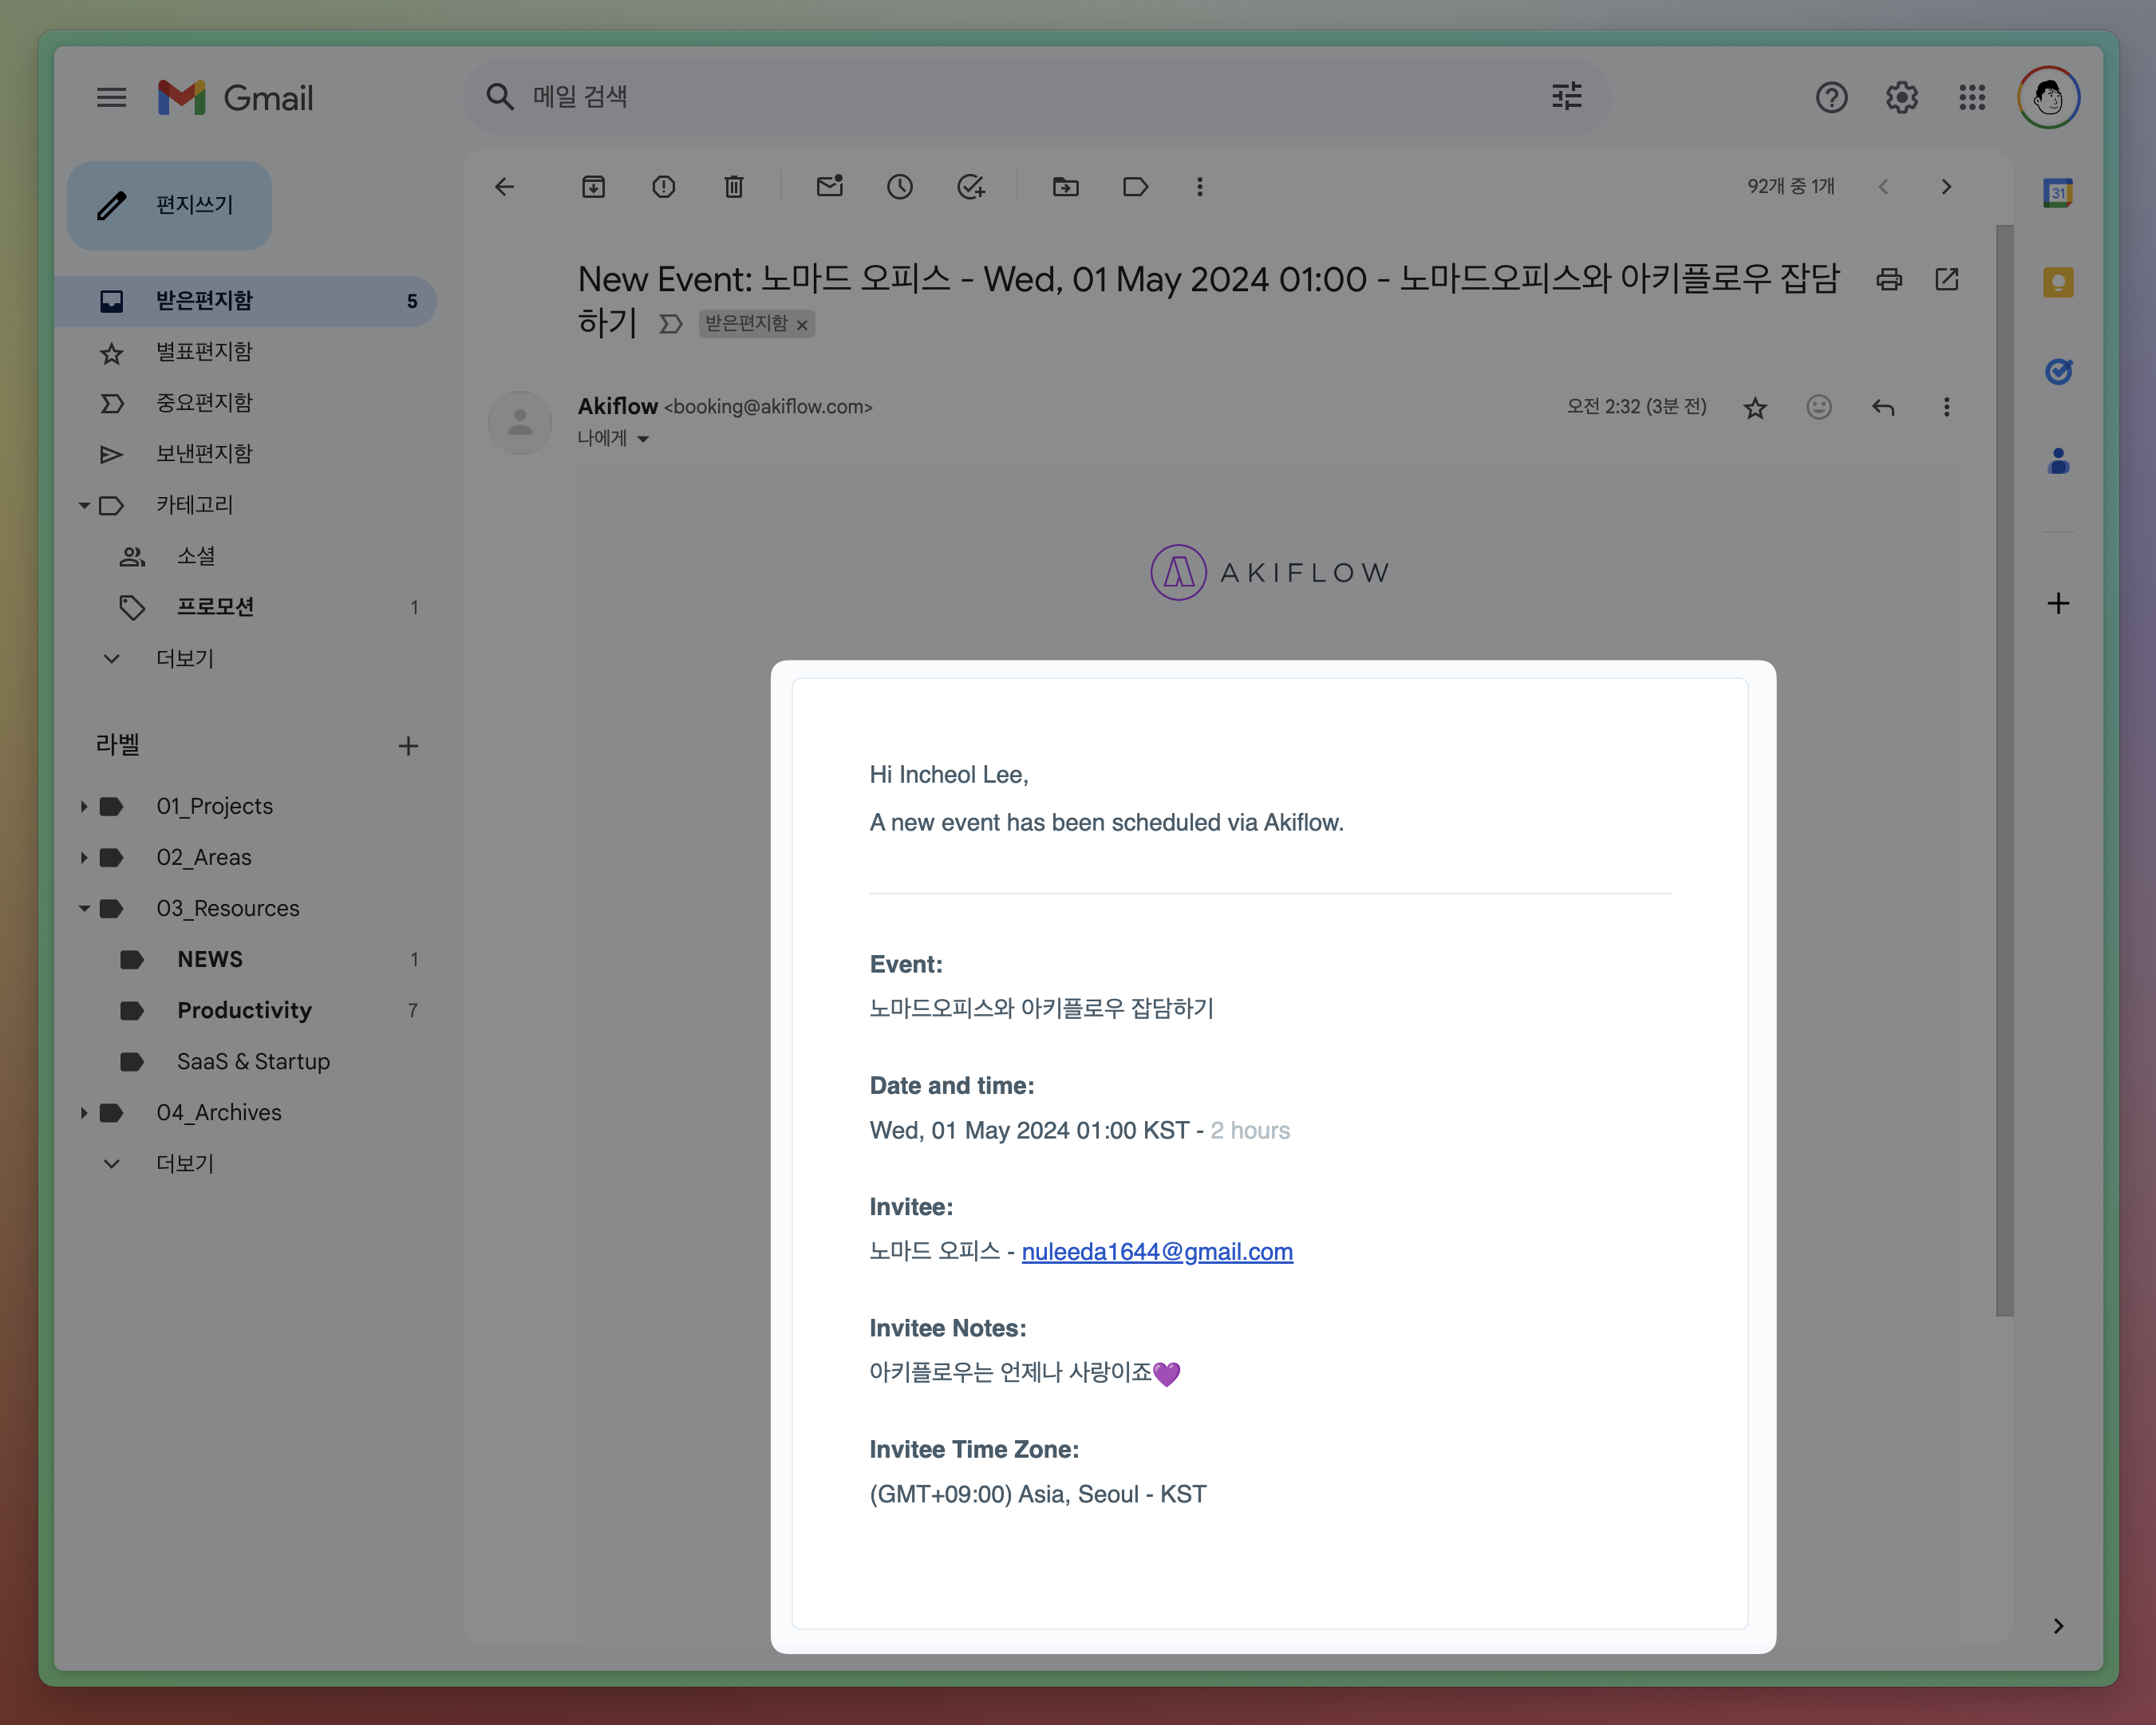Click the Gmail logo
The width and height of the screenshot is (2156, 1725).
coord(235,98)
